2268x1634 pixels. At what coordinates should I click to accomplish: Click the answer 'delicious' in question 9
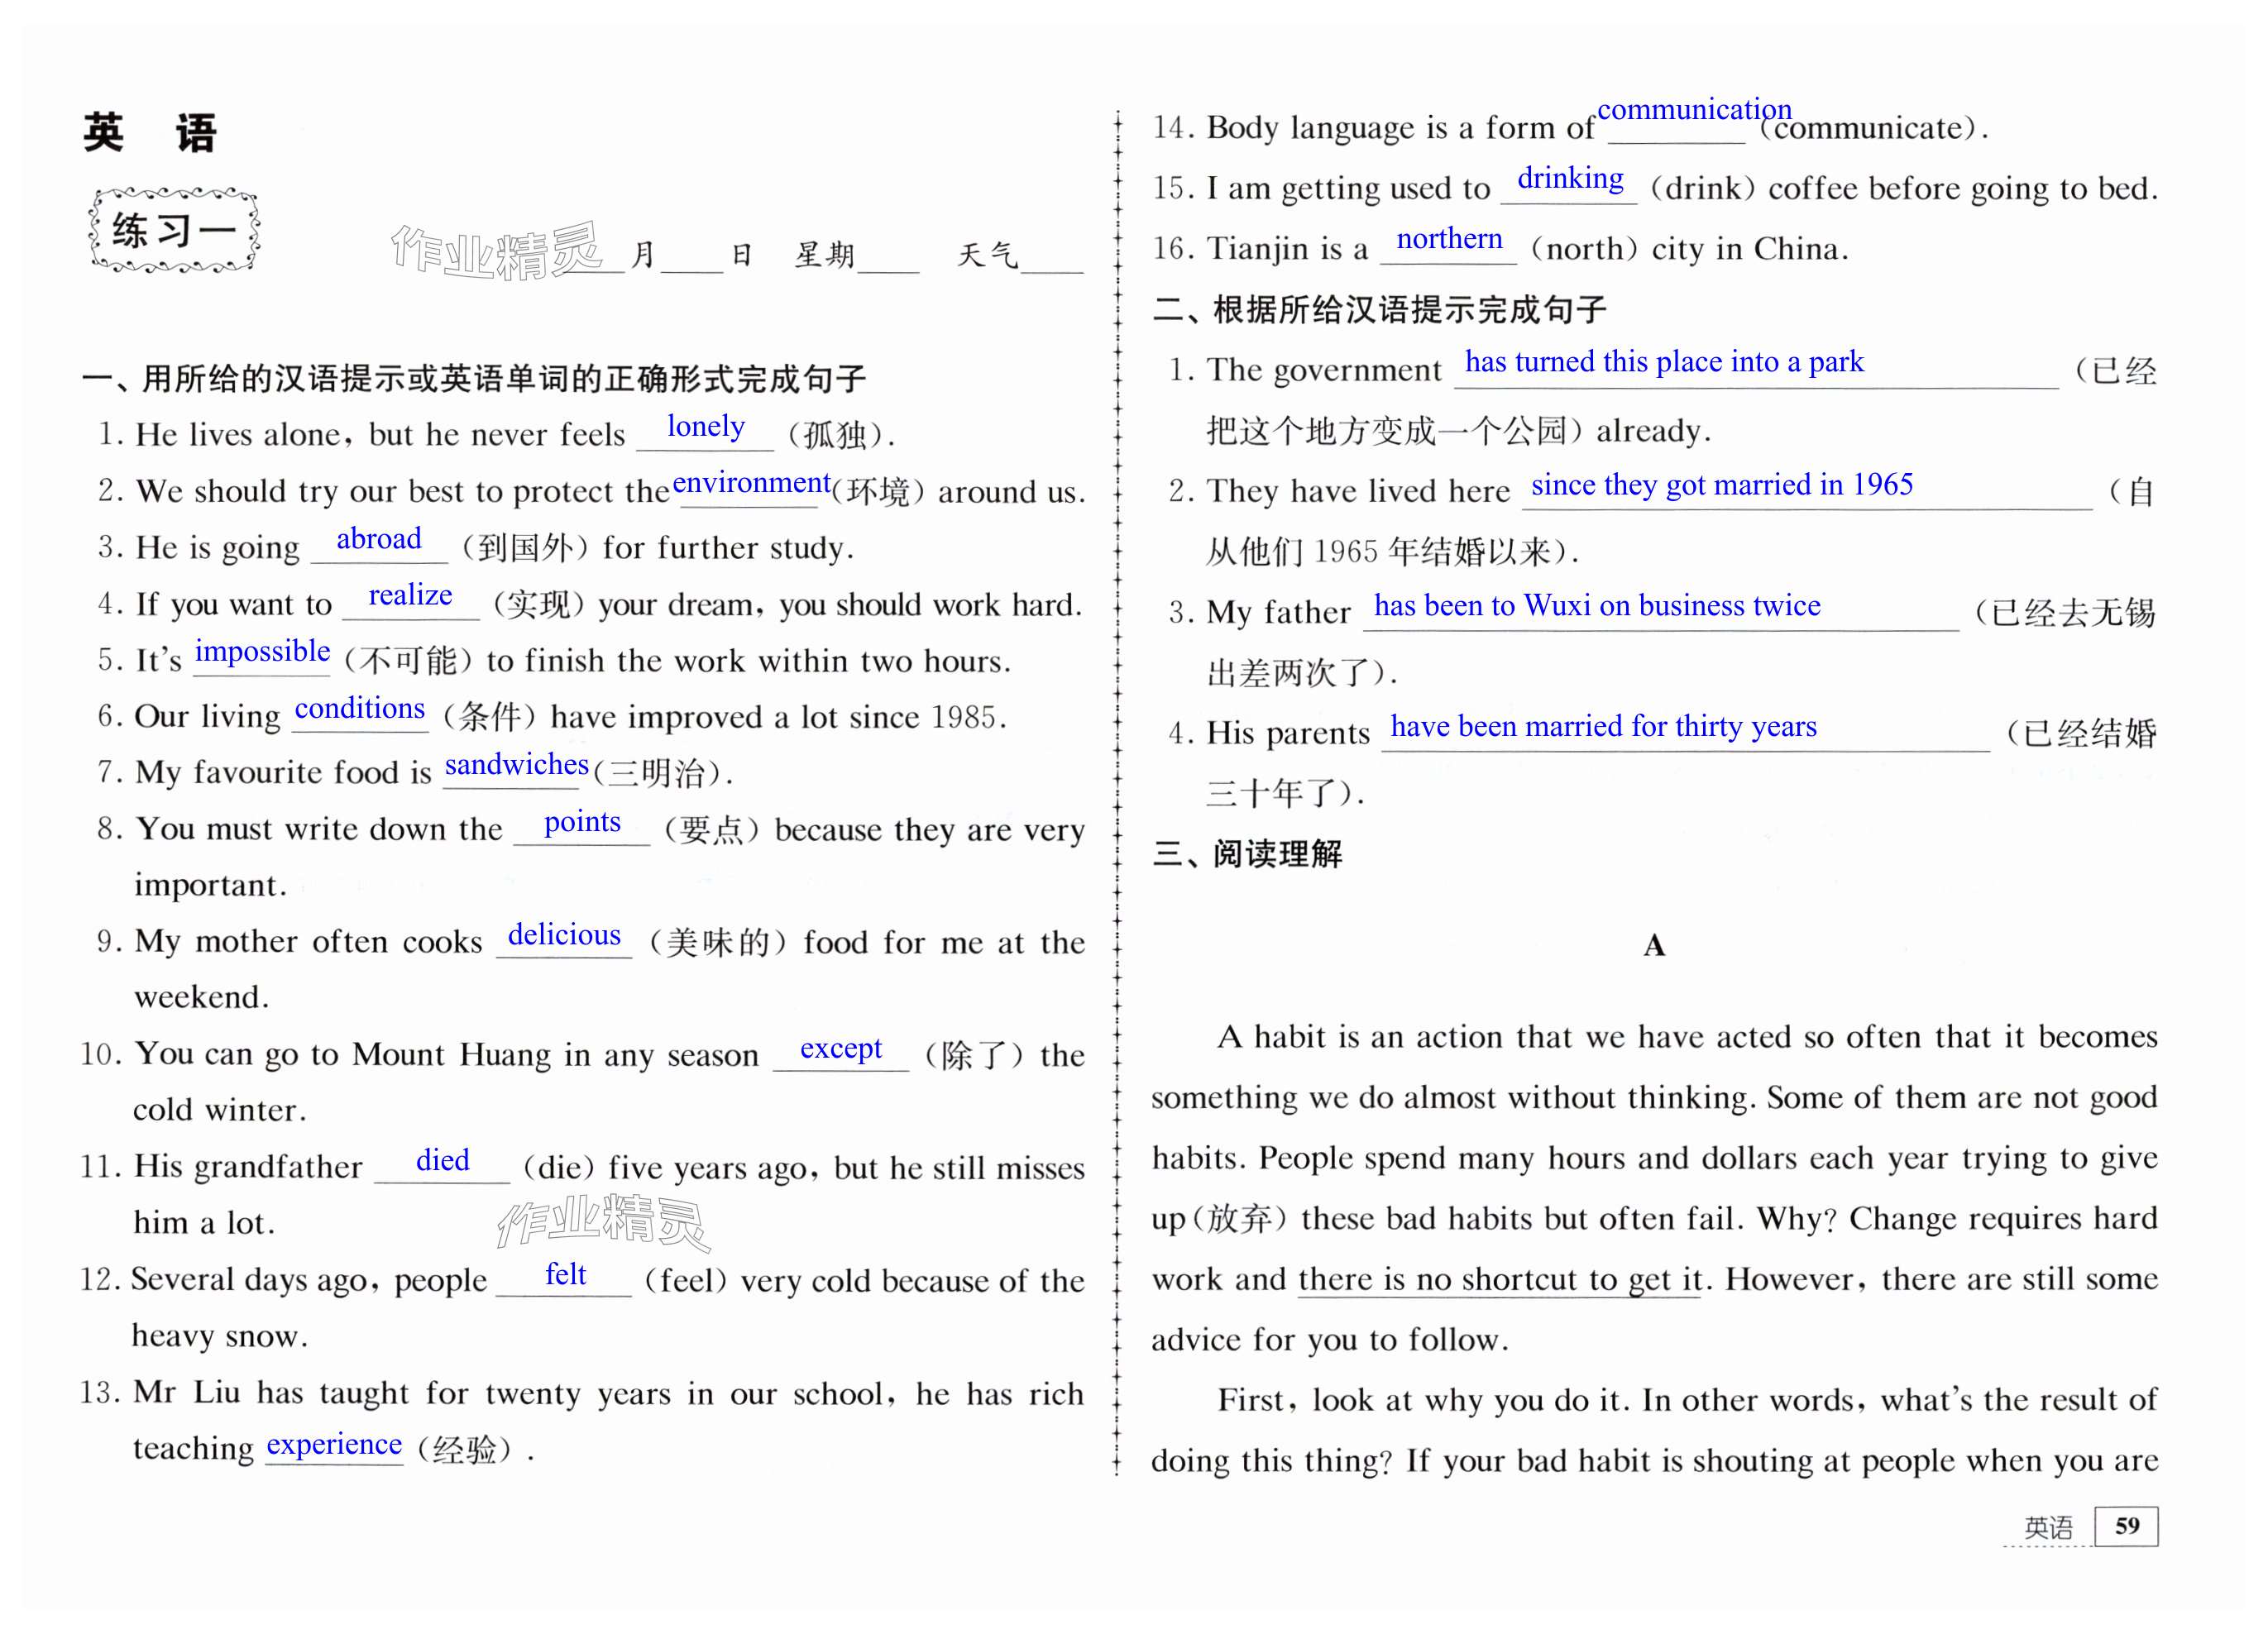(564, 935)
